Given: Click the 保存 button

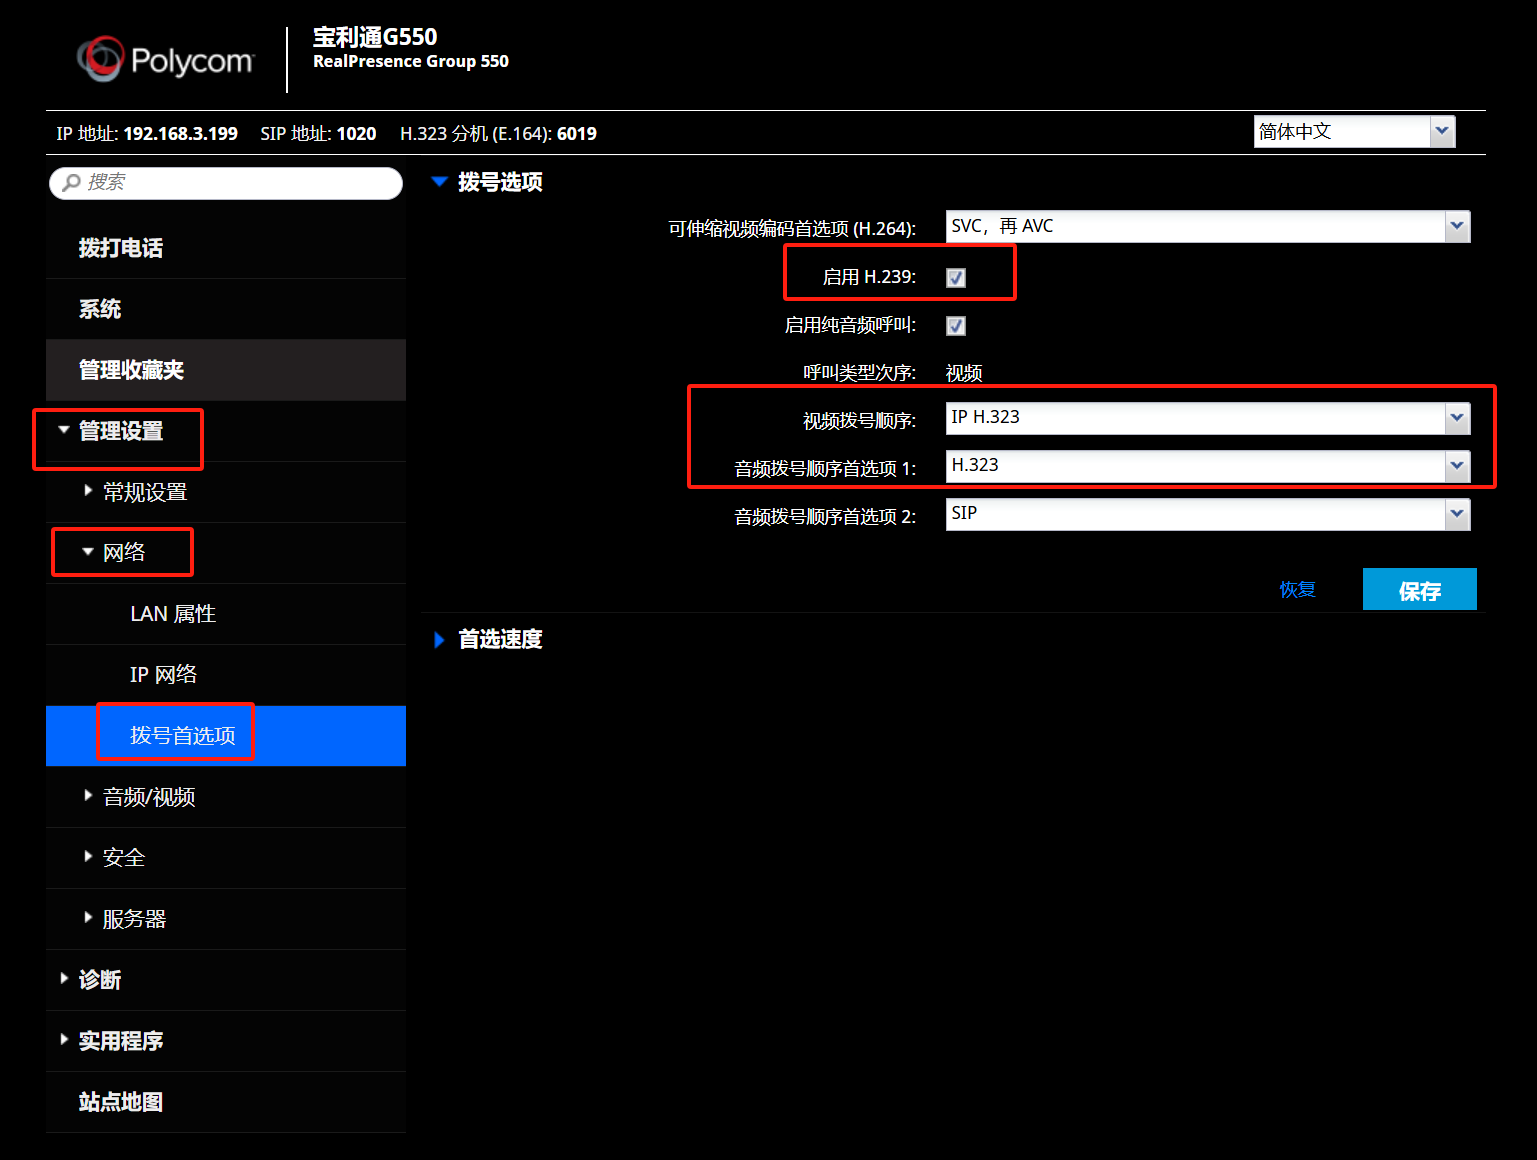Looking at the screenshot, I should point(1419,590).
